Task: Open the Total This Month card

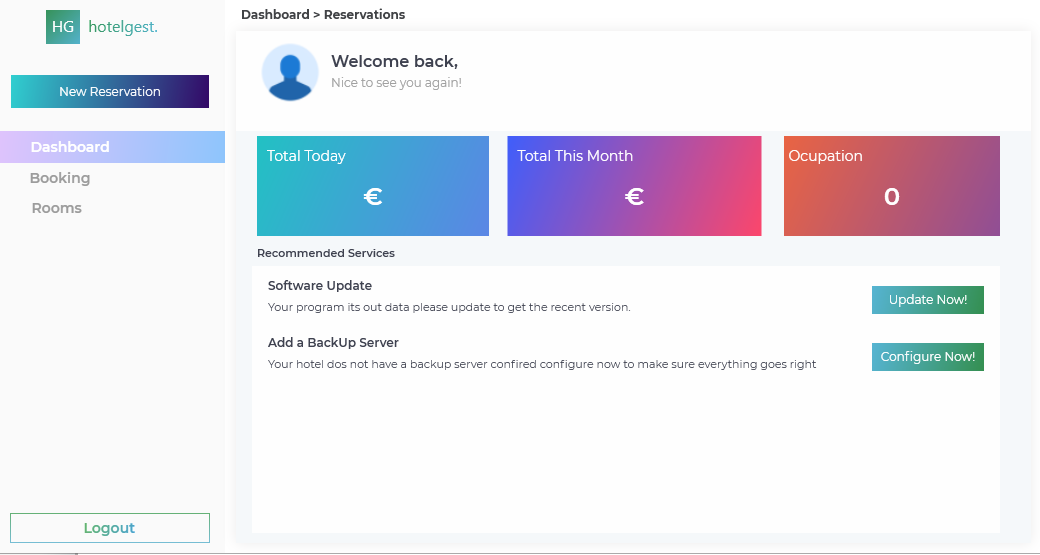Action: click(634, 186)
